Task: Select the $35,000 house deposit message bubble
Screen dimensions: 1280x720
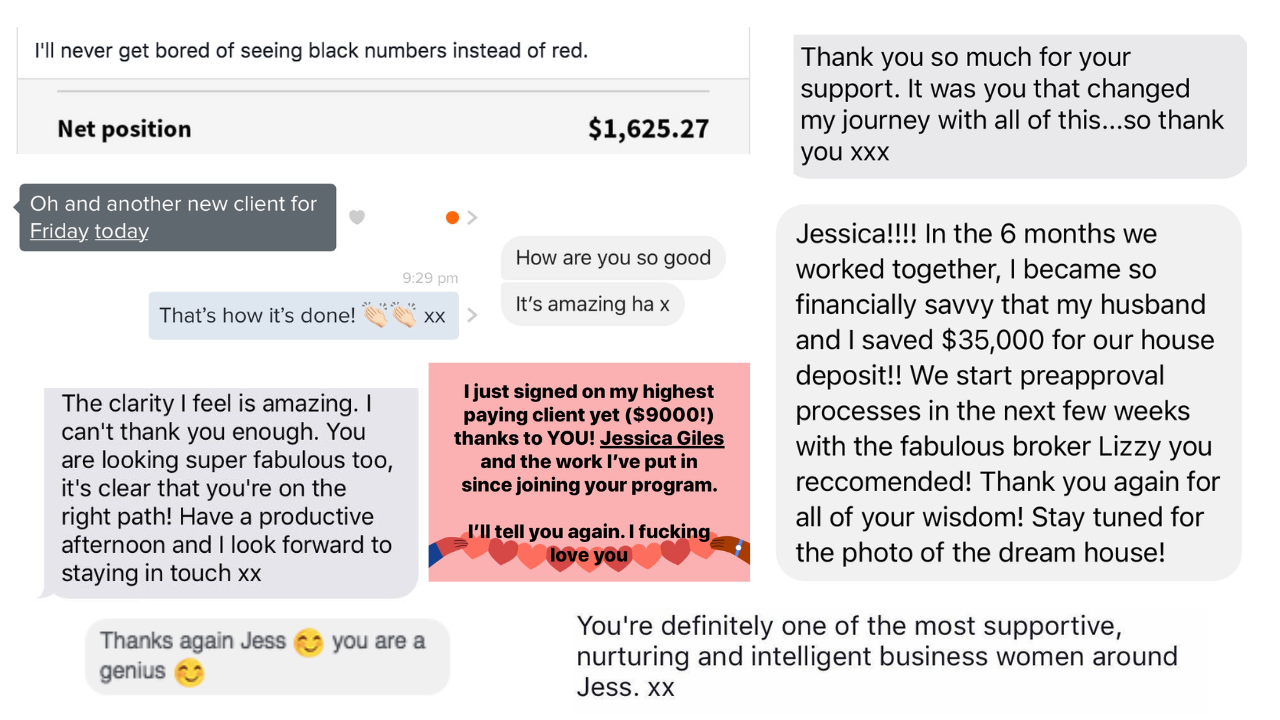Action: pyautogui.click(x=1009, y=392)
